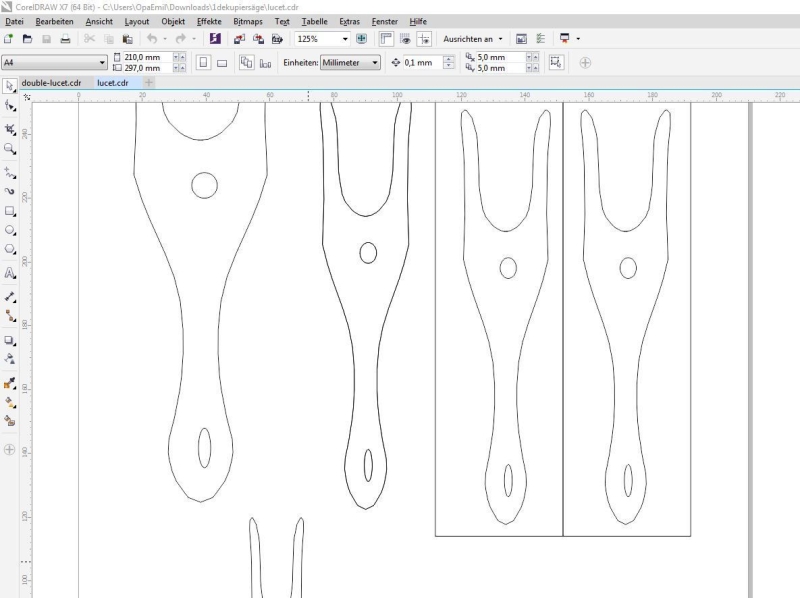This screenshot has width=800, height=598.
Task: Select the Artistic Media tool
Action: 10,191
